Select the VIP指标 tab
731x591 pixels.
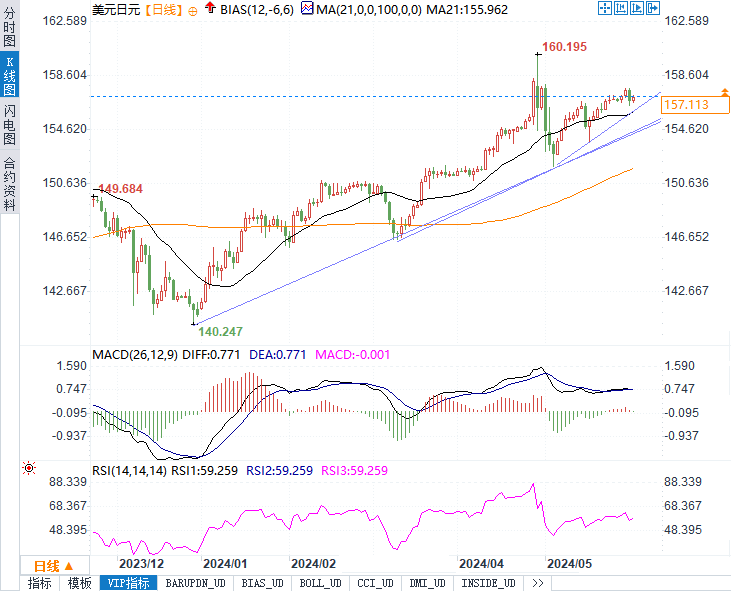click(x=128, y=583)
